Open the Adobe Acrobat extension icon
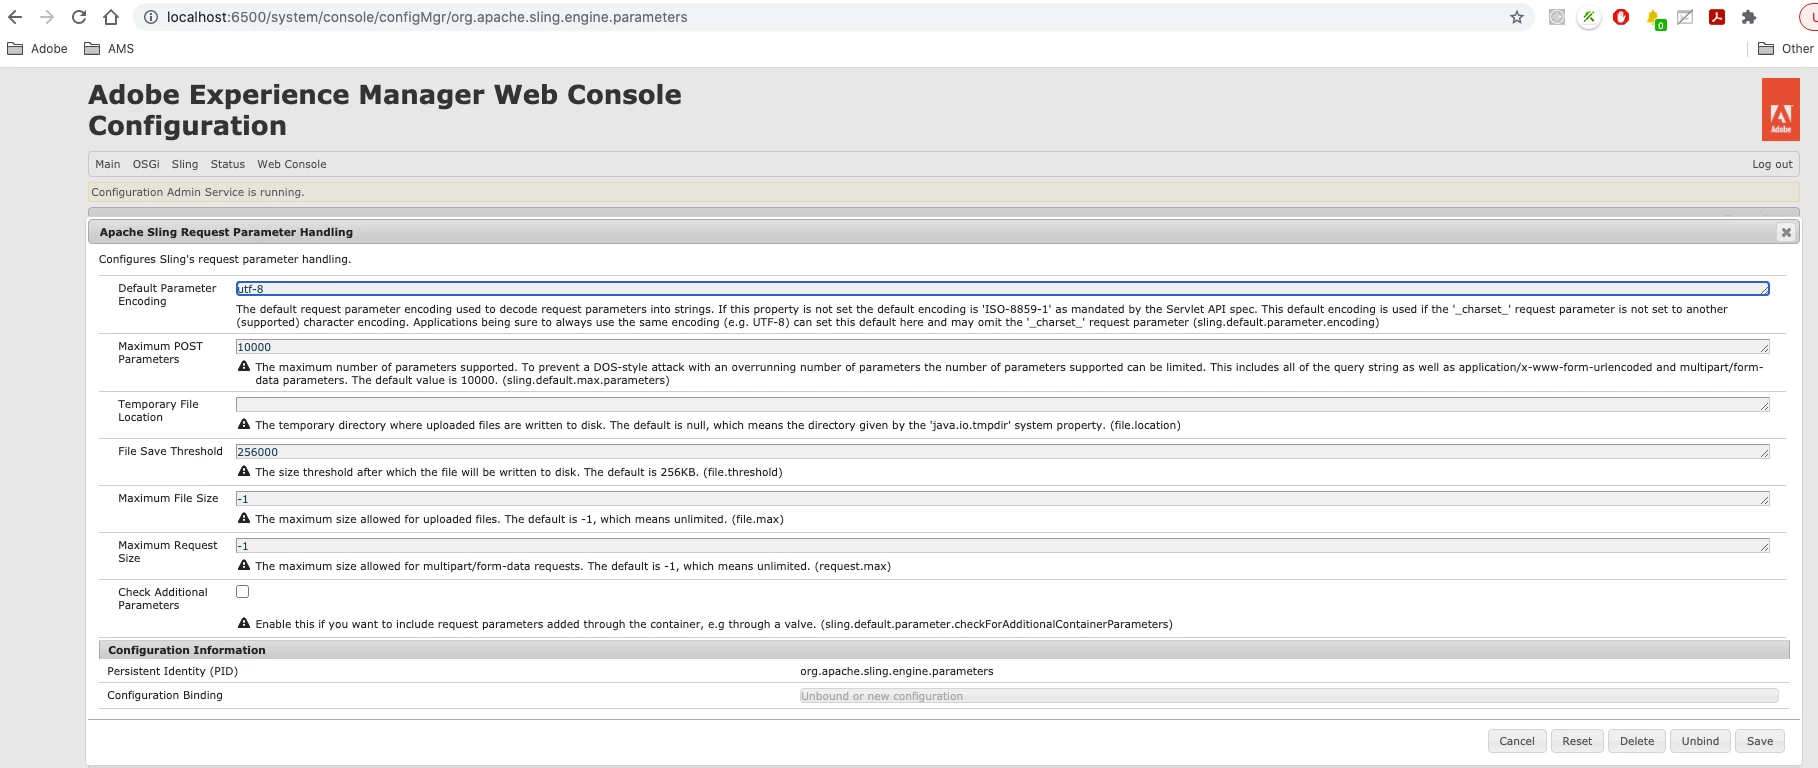The image size is (1818, 768). point(1717,17)
